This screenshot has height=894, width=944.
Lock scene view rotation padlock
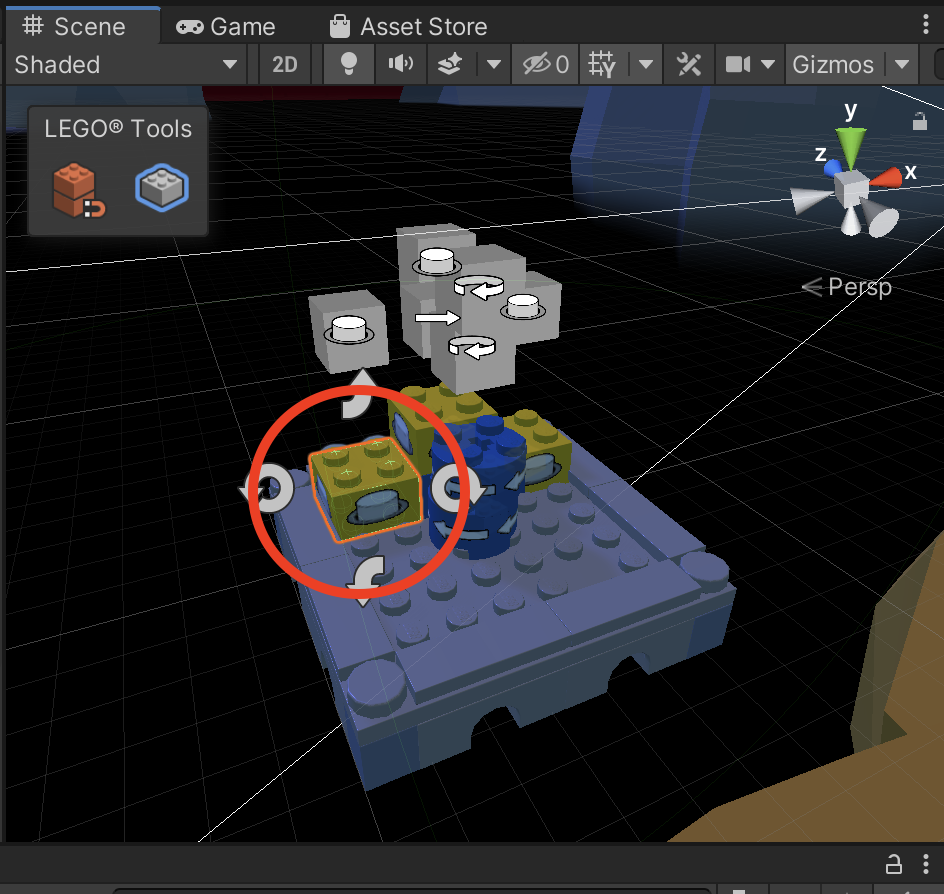pyautogui.click(x=919, y=121)
